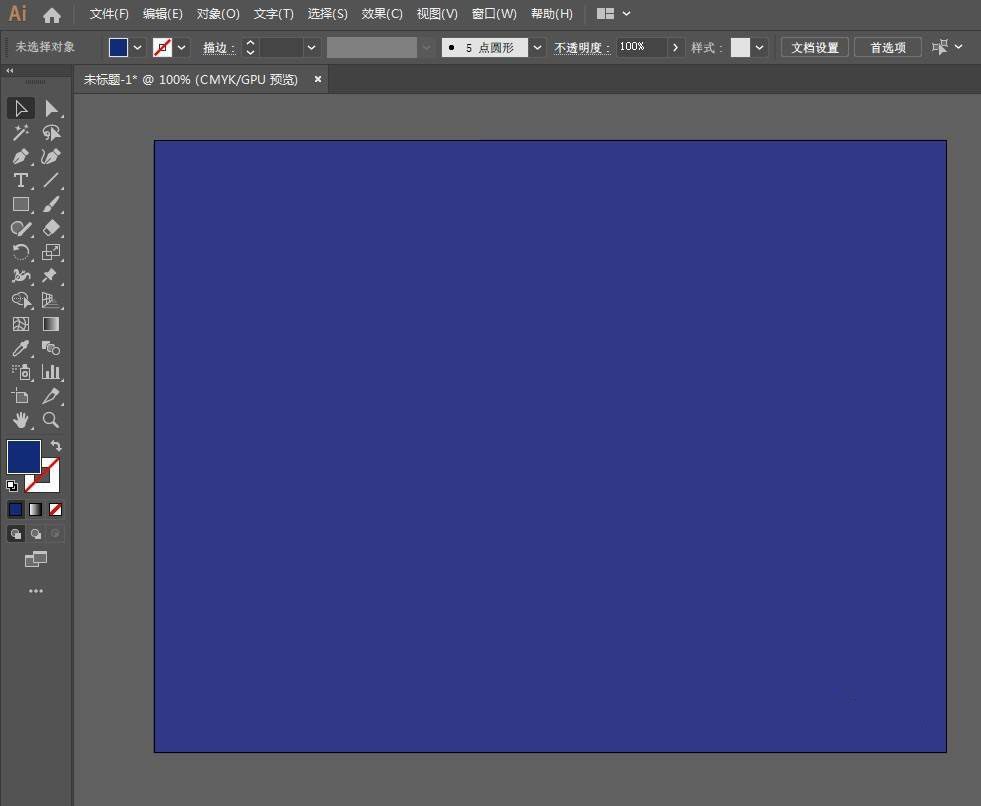981x806 pixels.
Task: Open 窗口(W) menu
Action: [494, 14]
